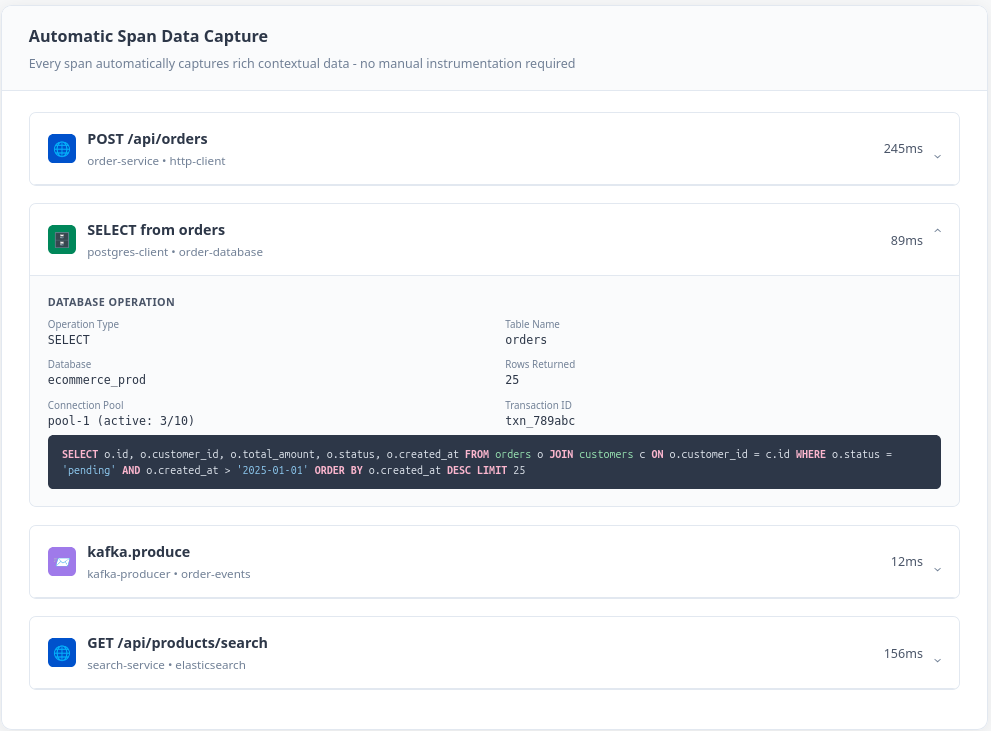Click the ecommerce_prod database value
This screenshot has width=991, height=731.
tap(97, 380)
